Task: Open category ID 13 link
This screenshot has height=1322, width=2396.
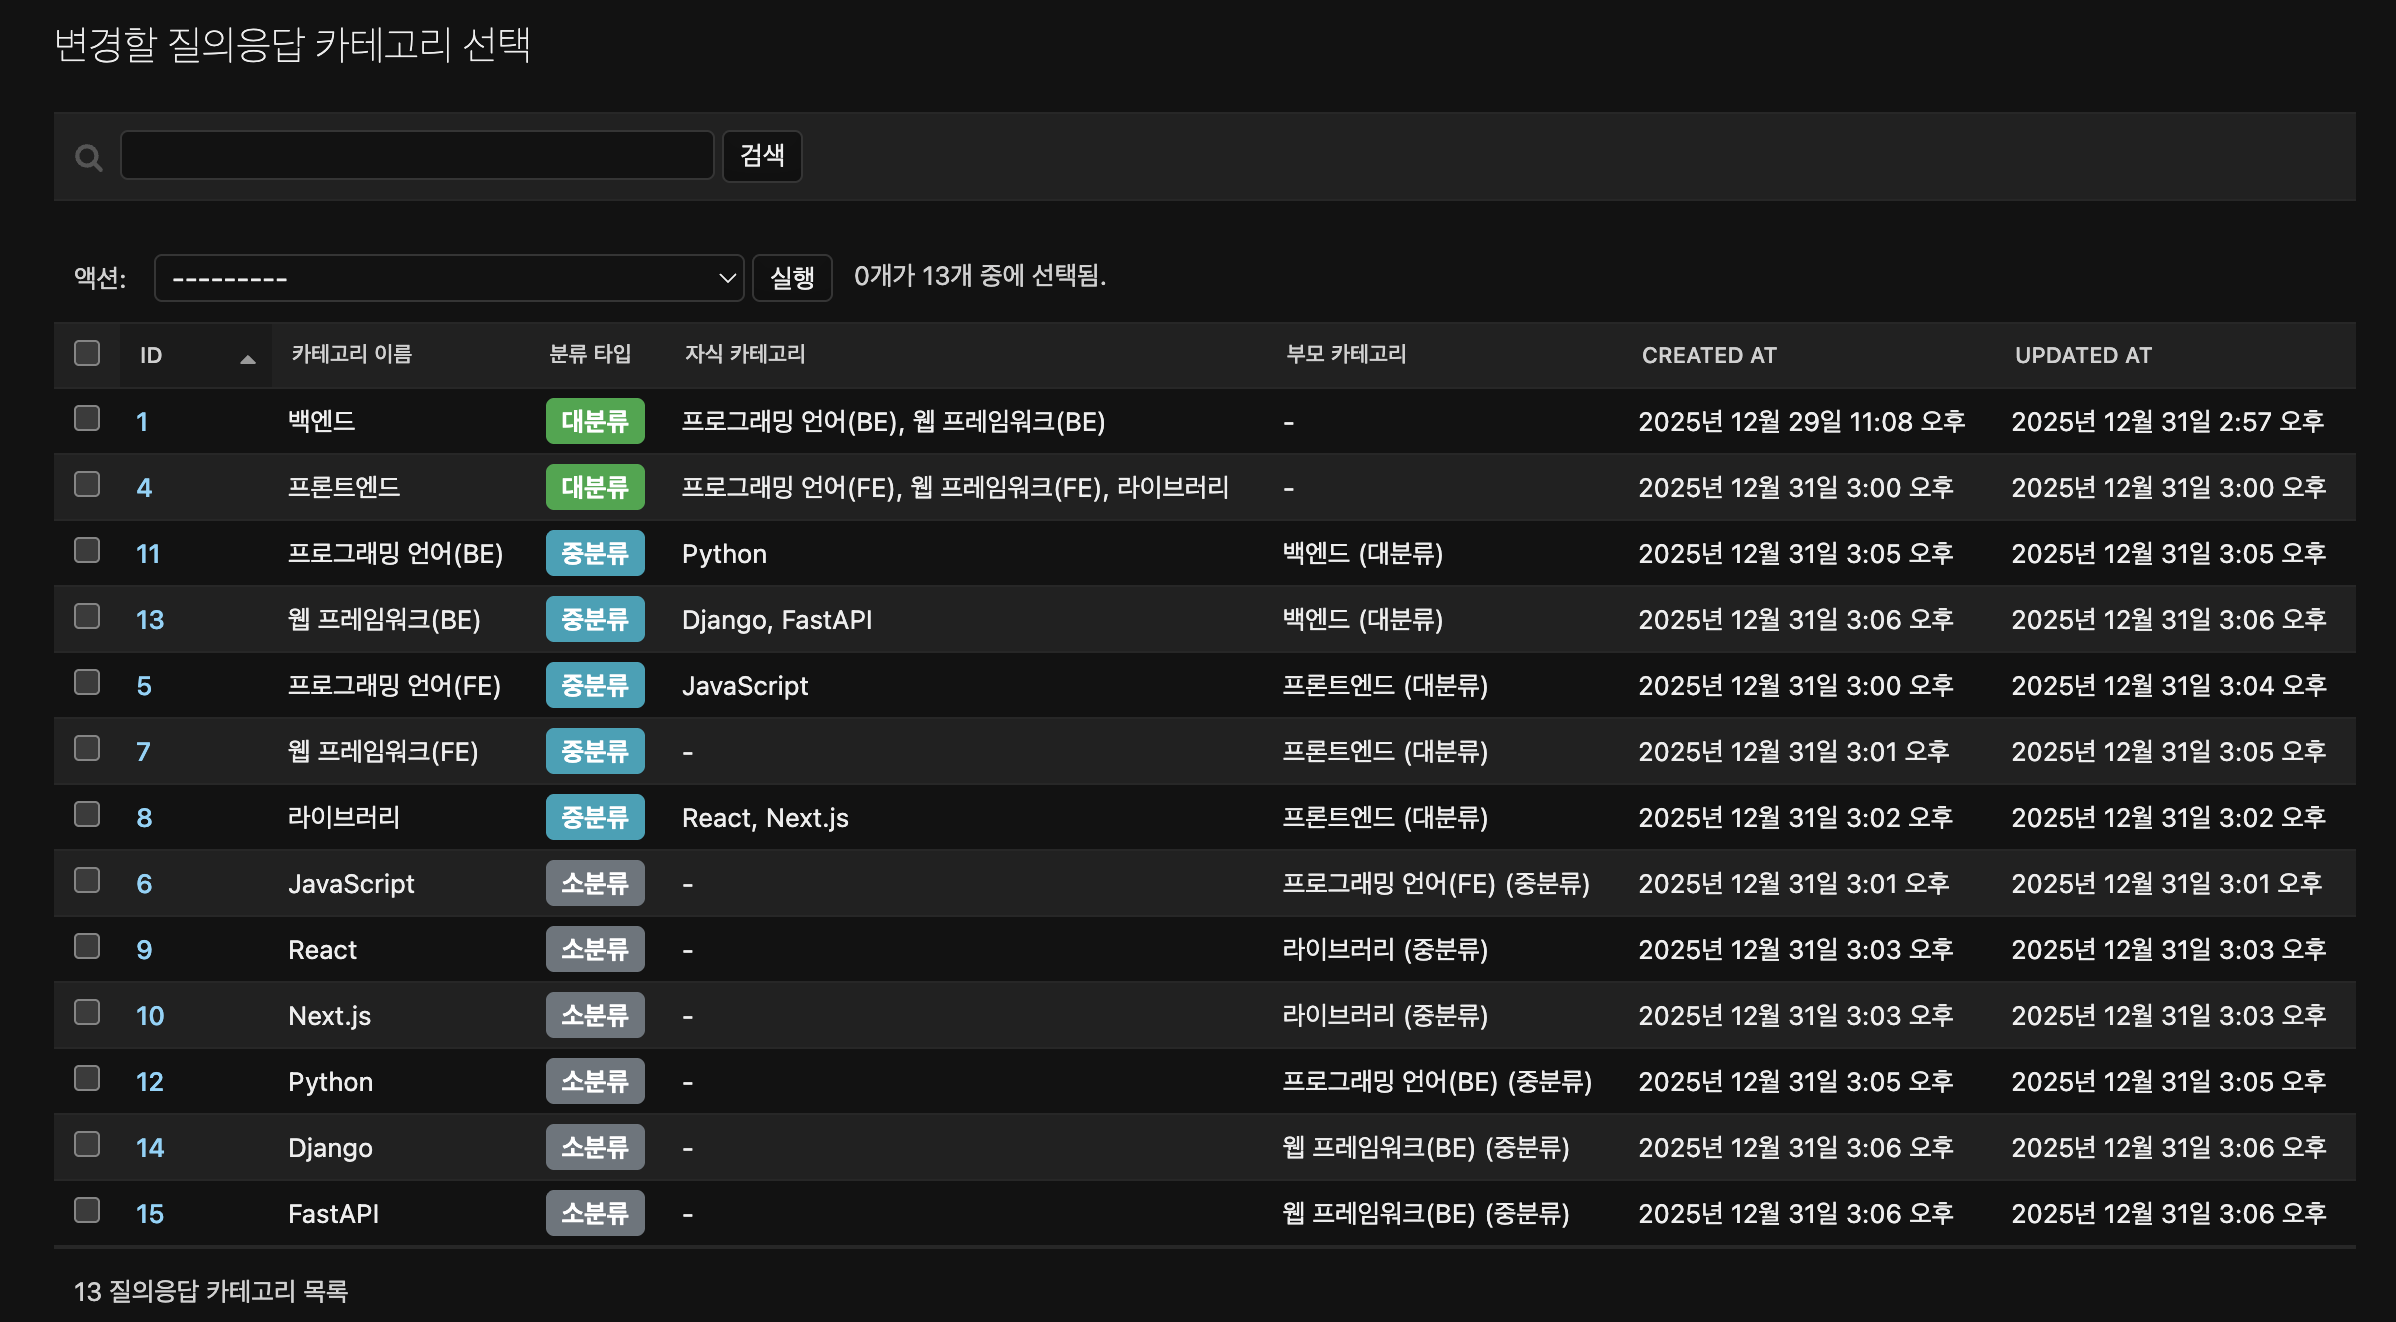Action: (150, 620)
